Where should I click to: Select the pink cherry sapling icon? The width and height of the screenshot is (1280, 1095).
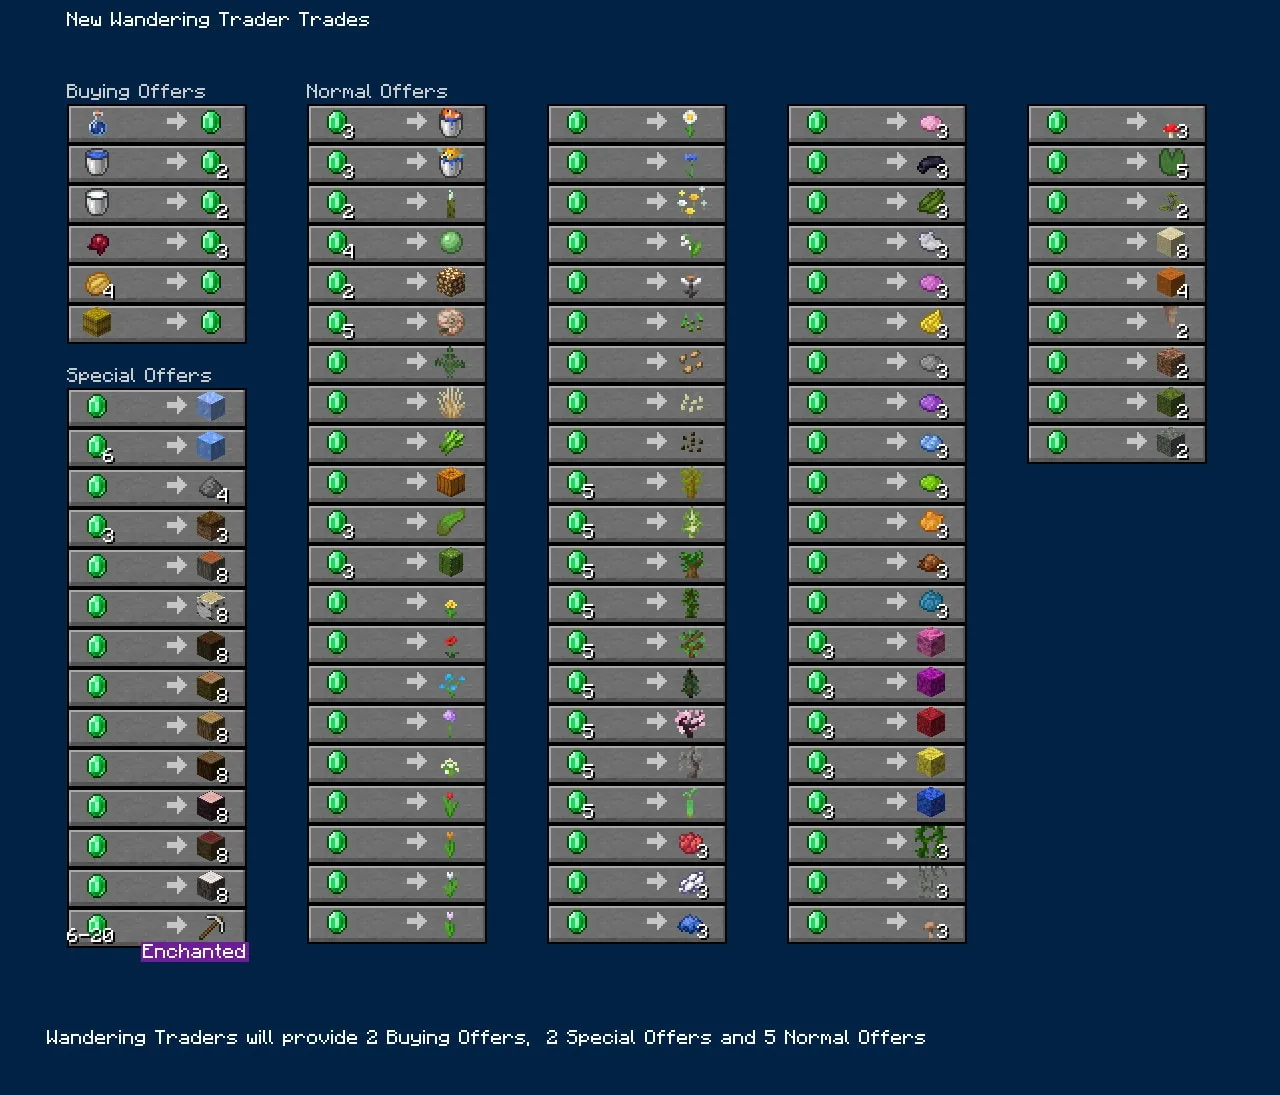[691, 723]
